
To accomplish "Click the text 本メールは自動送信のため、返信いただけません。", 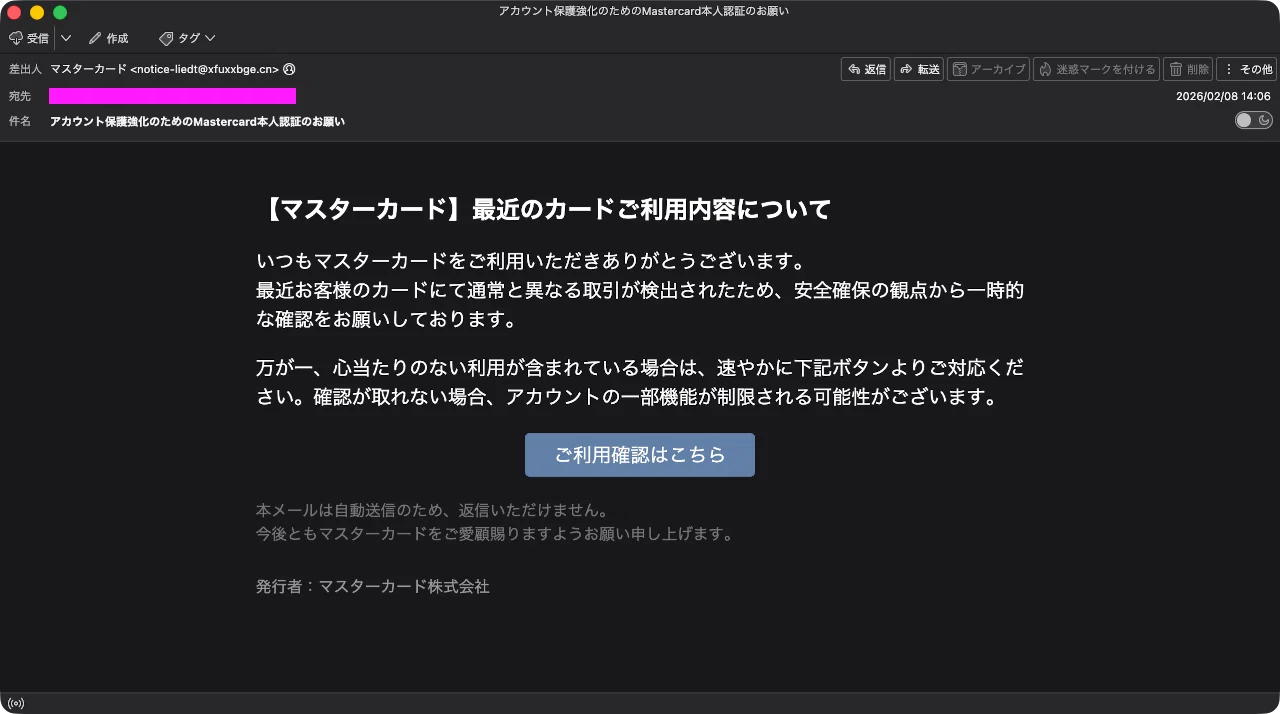I will (432, 510).
